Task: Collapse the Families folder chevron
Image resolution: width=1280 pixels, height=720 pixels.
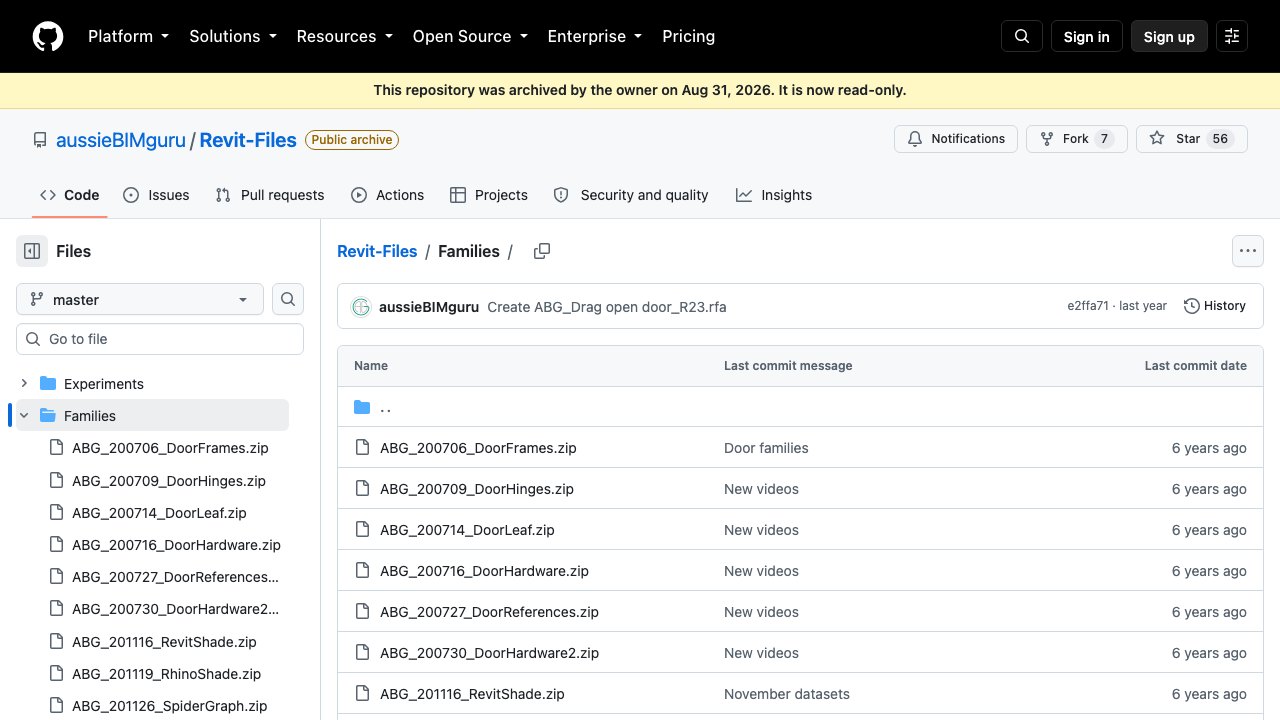Action: pyautogui.click(x=24, y=415)
